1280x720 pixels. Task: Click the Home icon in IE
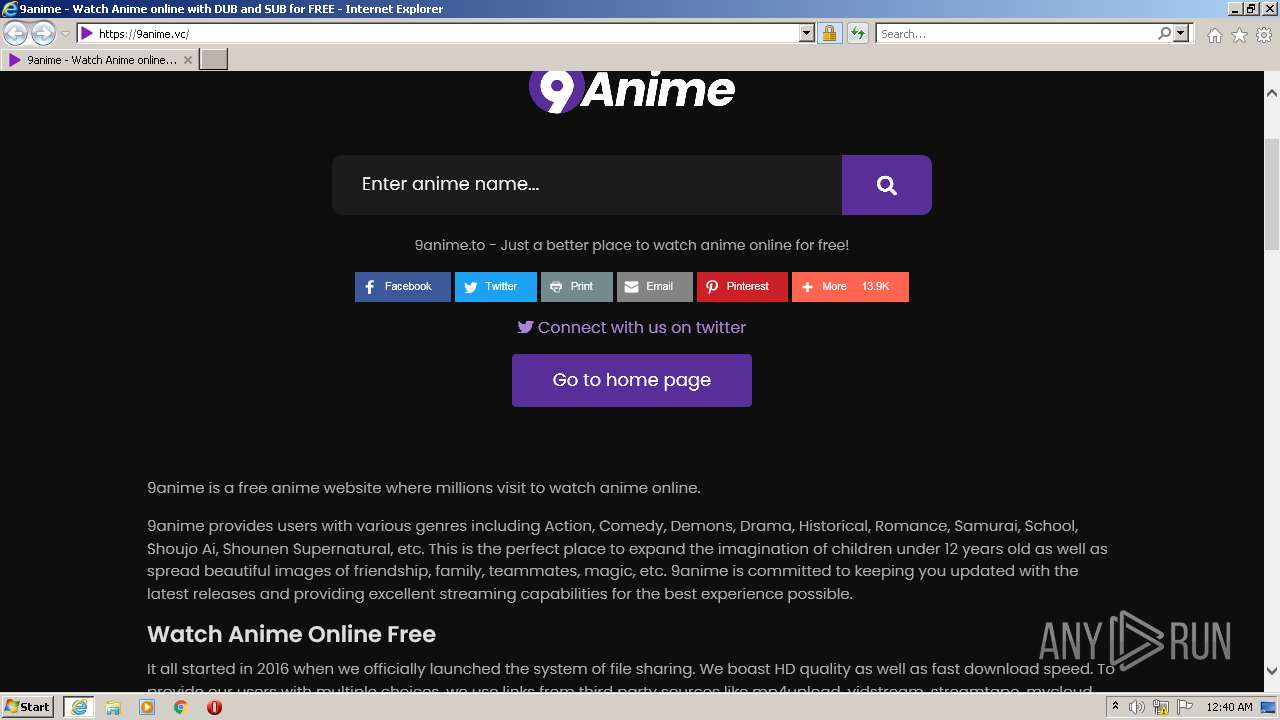coord(1214,35)
